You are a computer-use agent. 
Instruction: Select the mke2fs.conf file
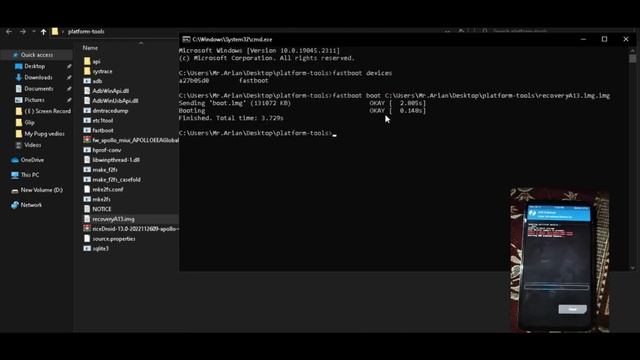tap(108, 189)
